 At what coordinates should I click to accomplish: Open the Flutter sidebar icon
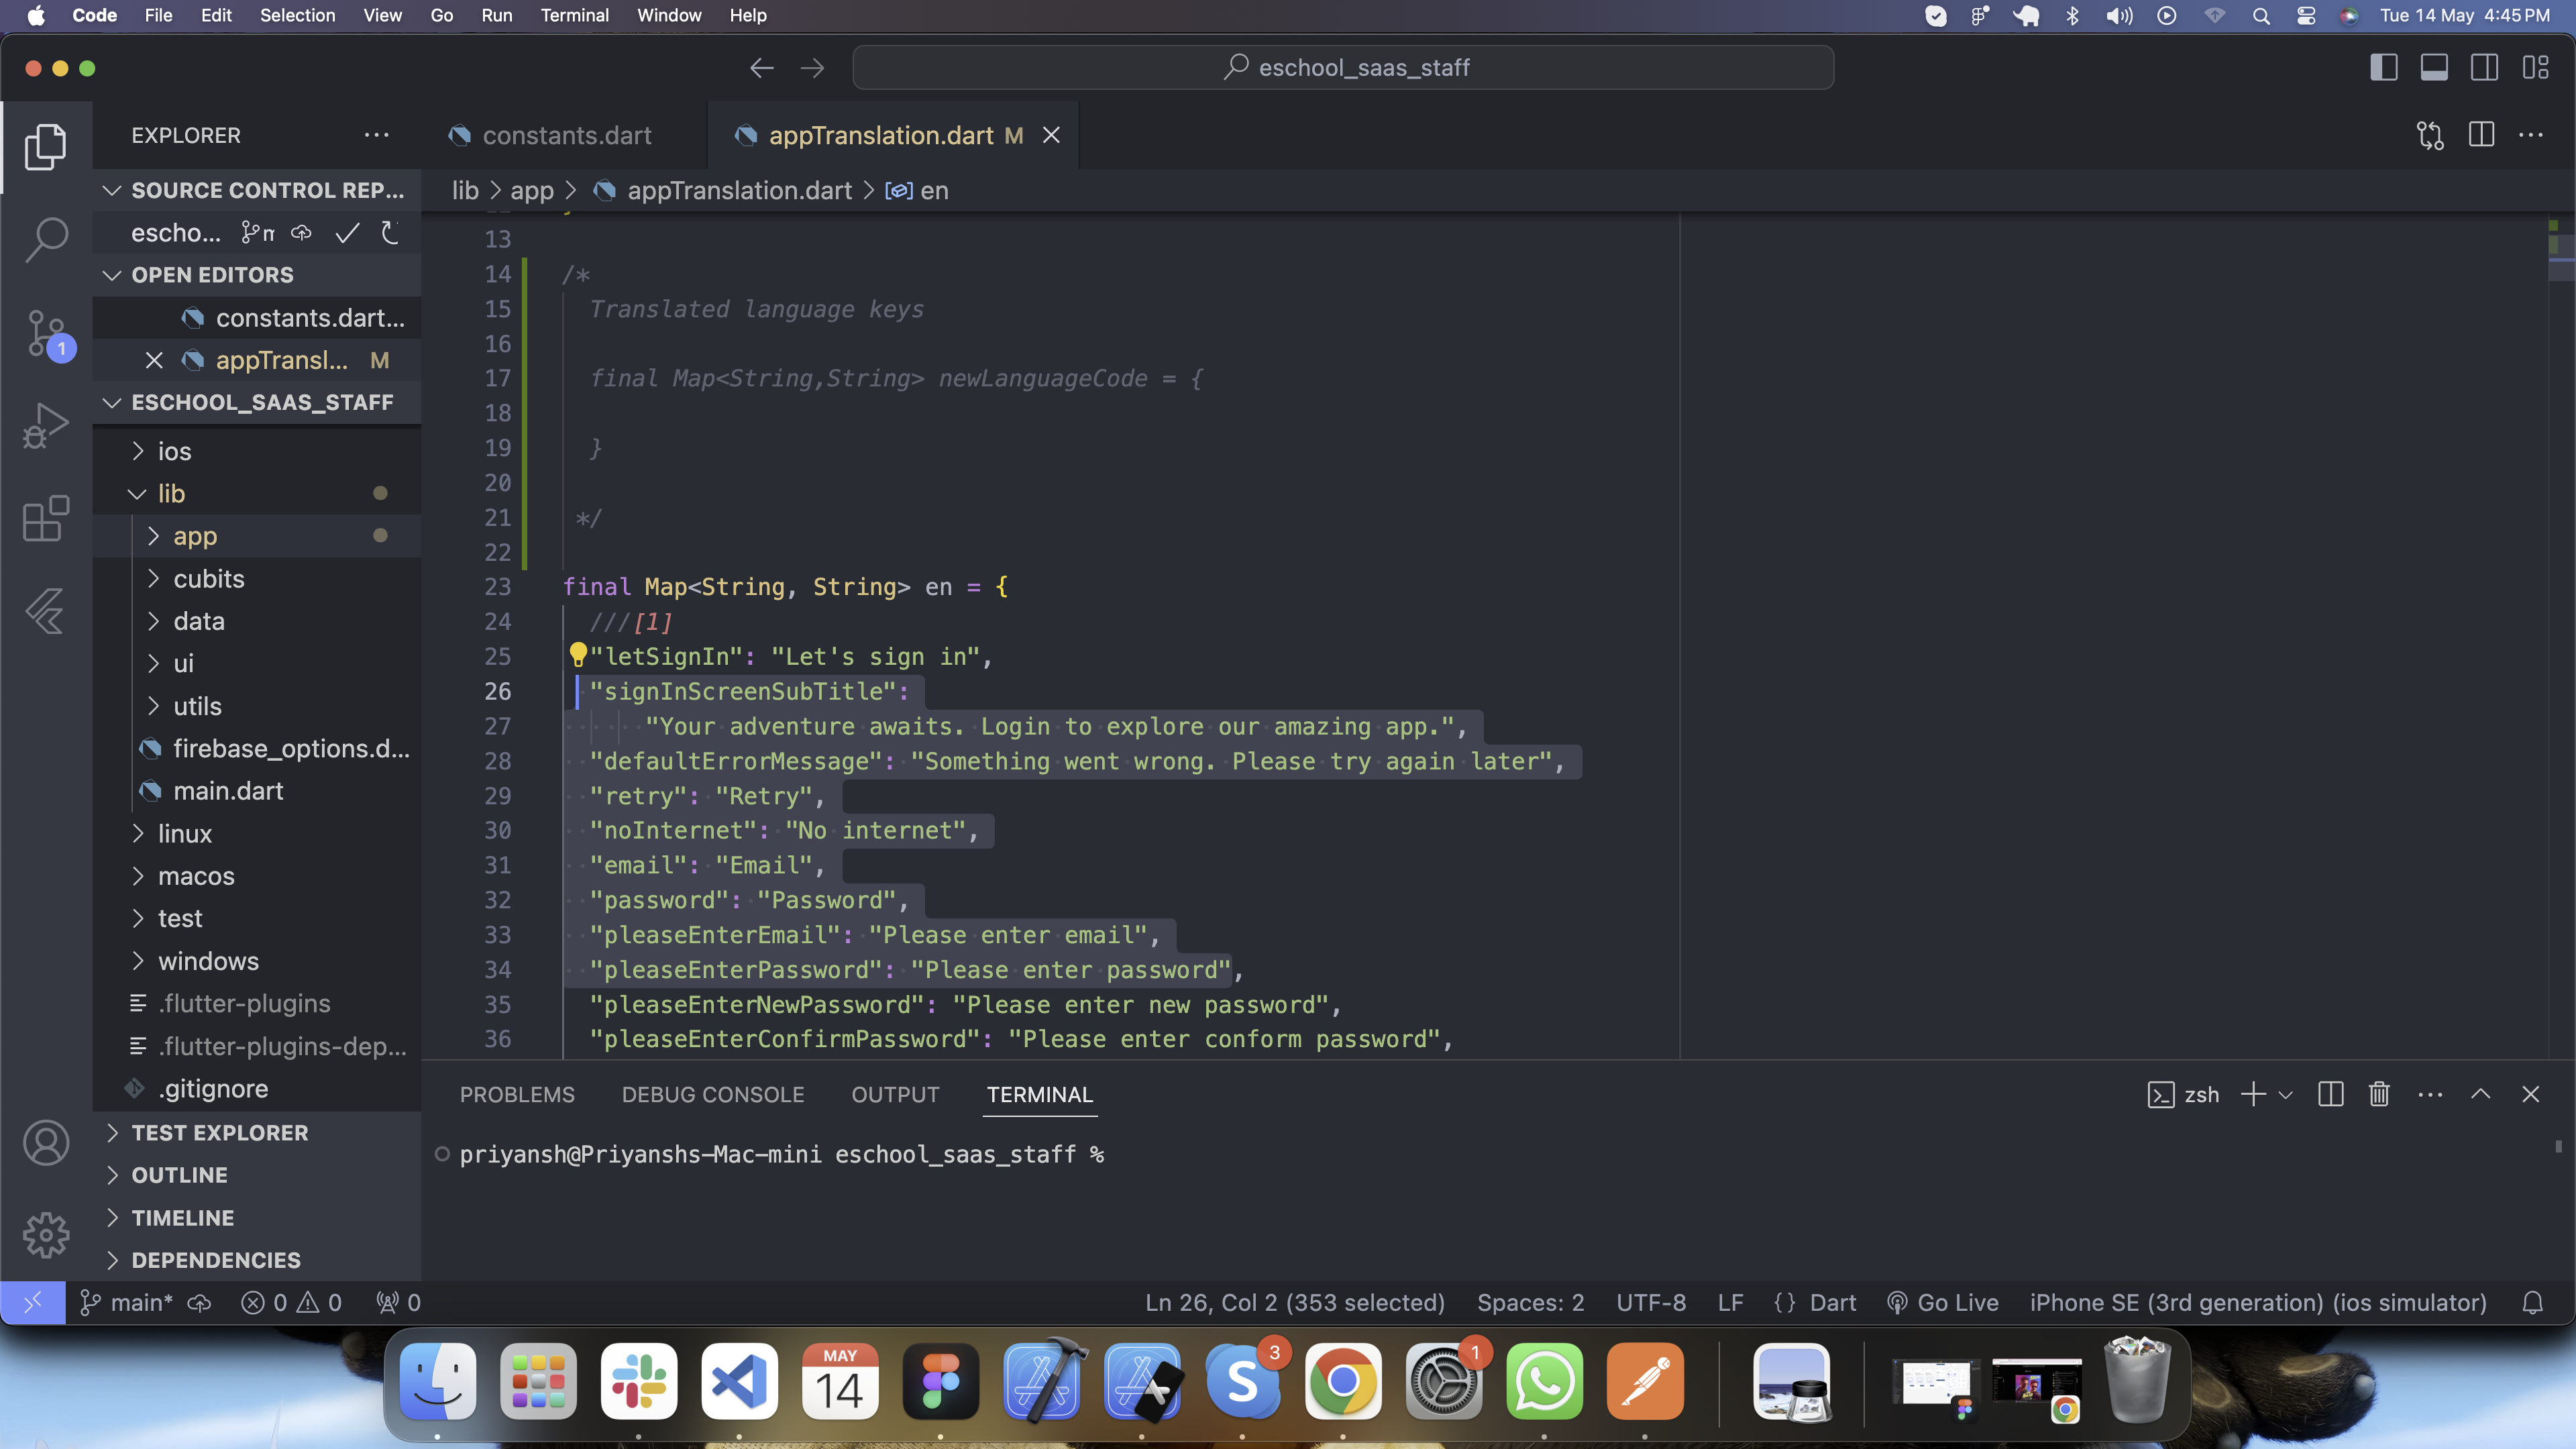click(x=46, y=610)
